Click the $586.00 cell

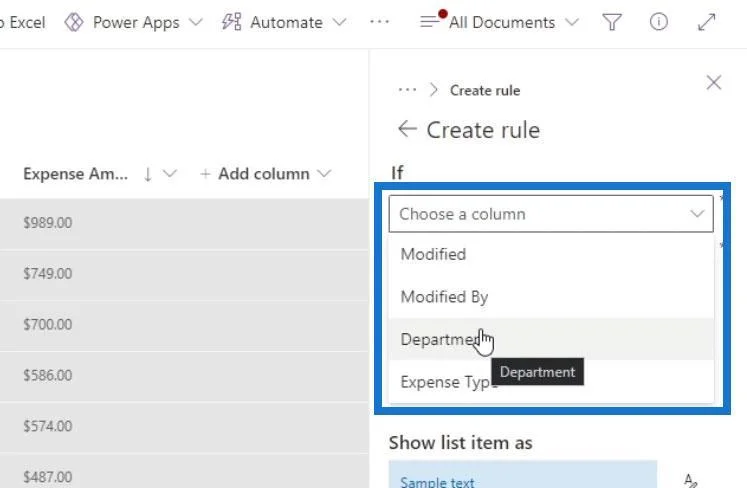coord(48,375)
